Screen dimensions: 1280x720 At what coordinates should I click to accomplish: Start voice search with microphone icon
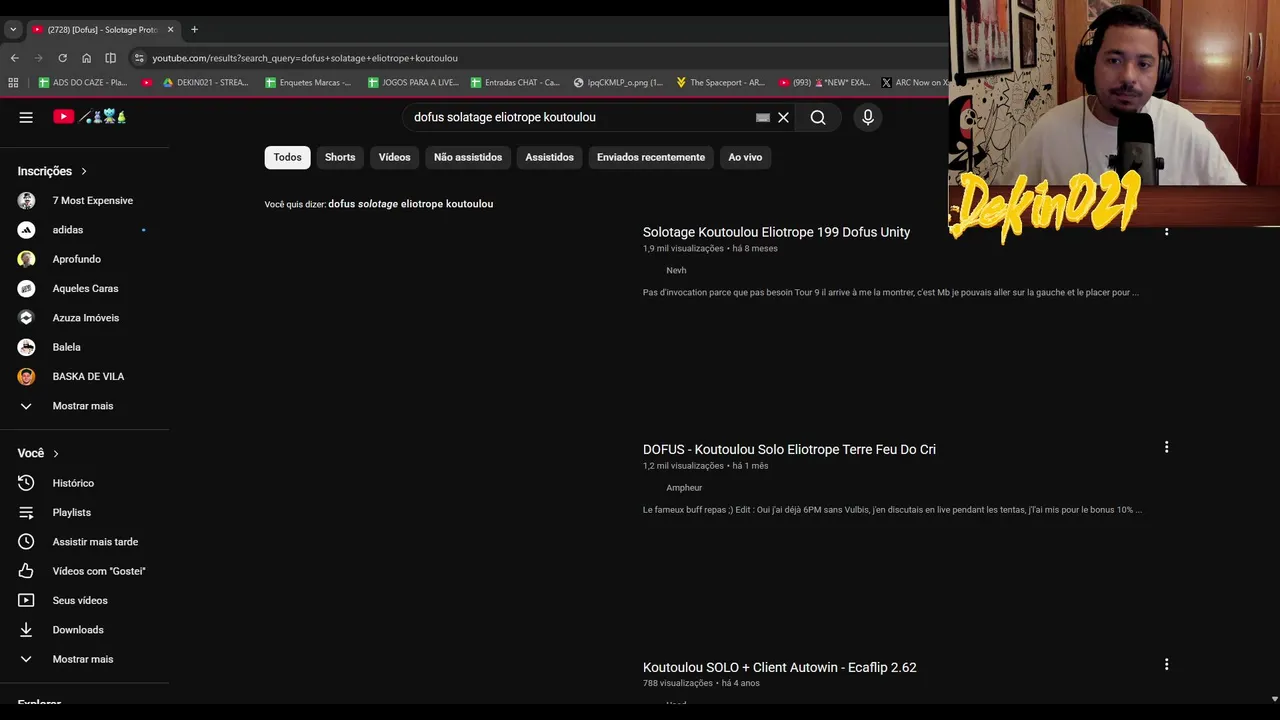click(868, 117)
